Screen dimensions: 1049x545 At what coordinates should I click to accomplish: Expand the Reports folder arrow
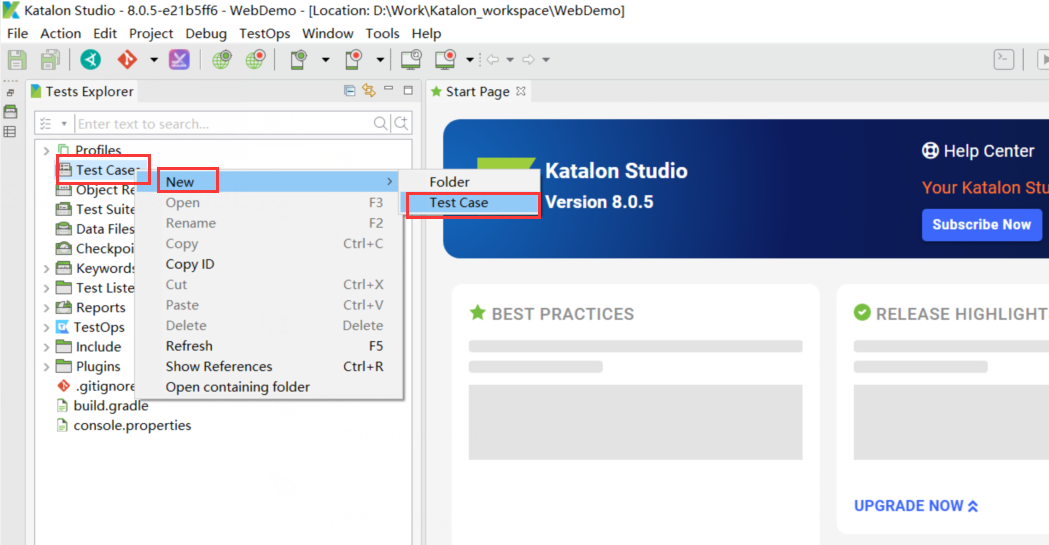coord(46,308)
